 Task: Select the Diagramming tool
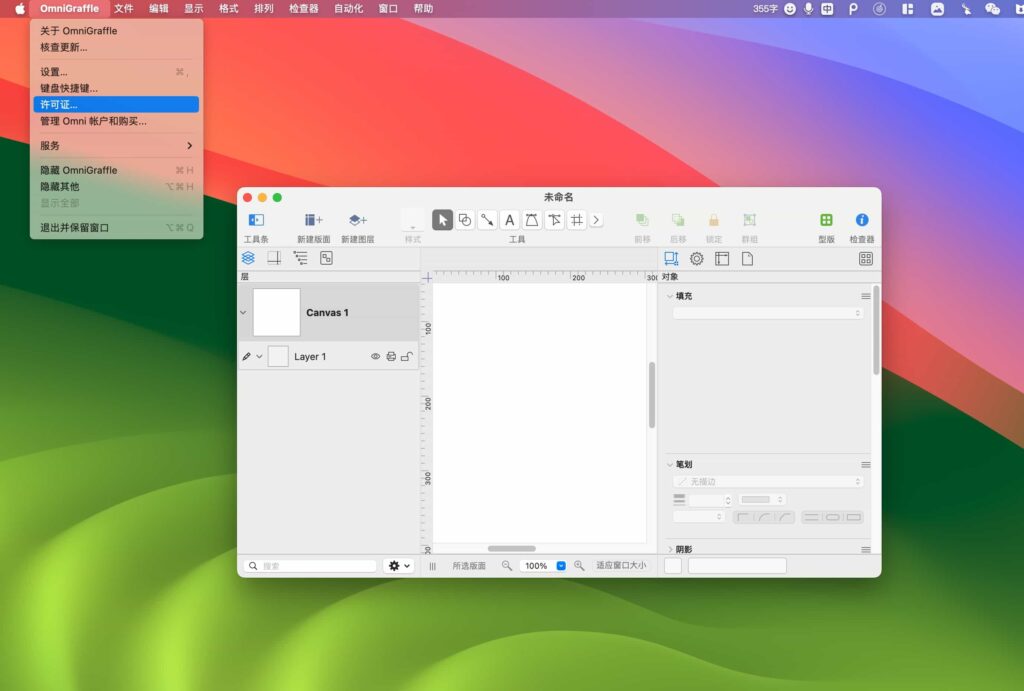(x=576, y=219)
